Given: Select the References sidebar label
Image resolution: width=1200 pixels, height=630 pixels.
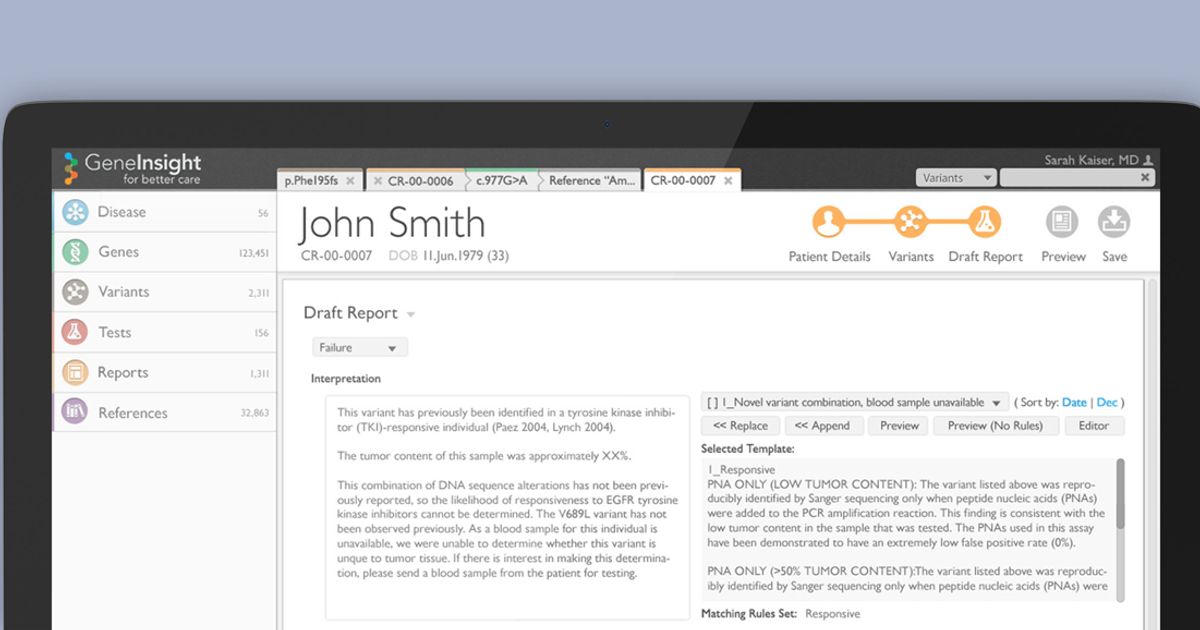Looking at the screenshot, I should click(133, 412).
